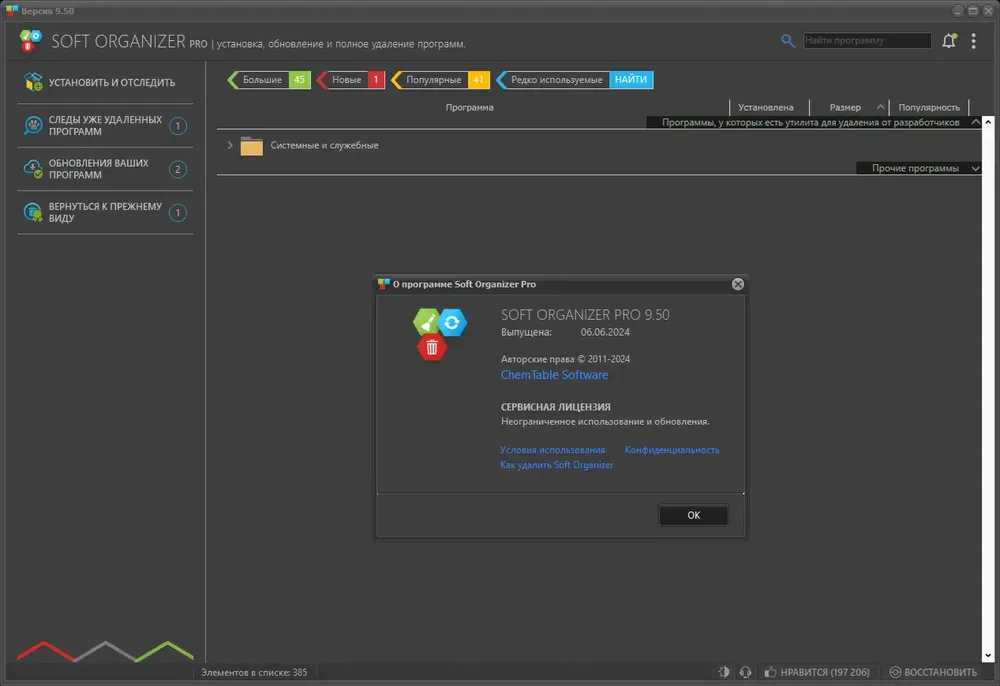
Task: Click the thumbs-up Нравится icon
Action: click(x=770, y=672)
